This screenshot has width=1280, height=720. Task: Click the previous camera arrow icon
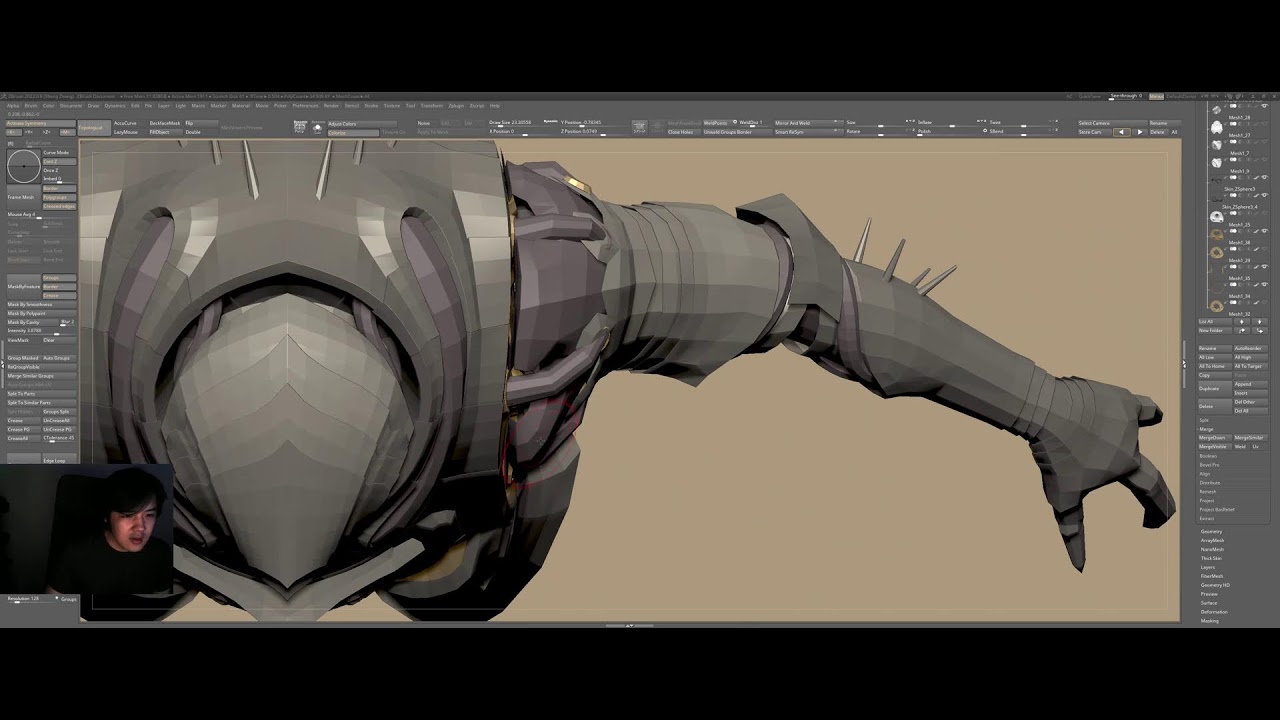click(x=1121, y=132)
